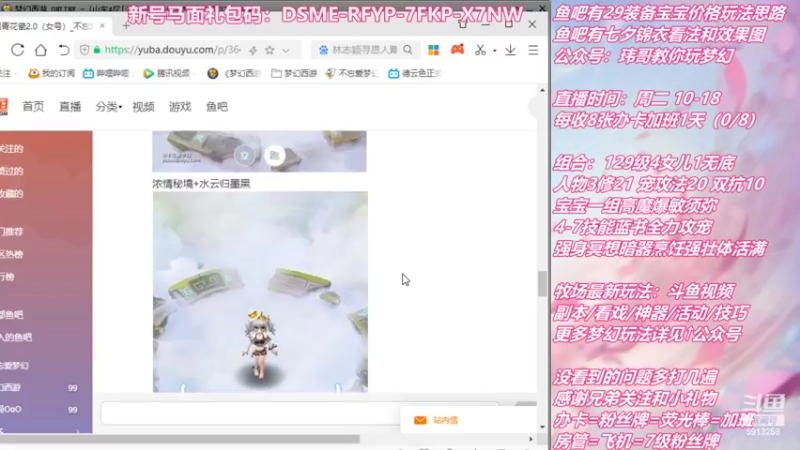Open the 梦幻西游 folder bookmark
This screenshot has height=450, width=800.
pos(294,73)
